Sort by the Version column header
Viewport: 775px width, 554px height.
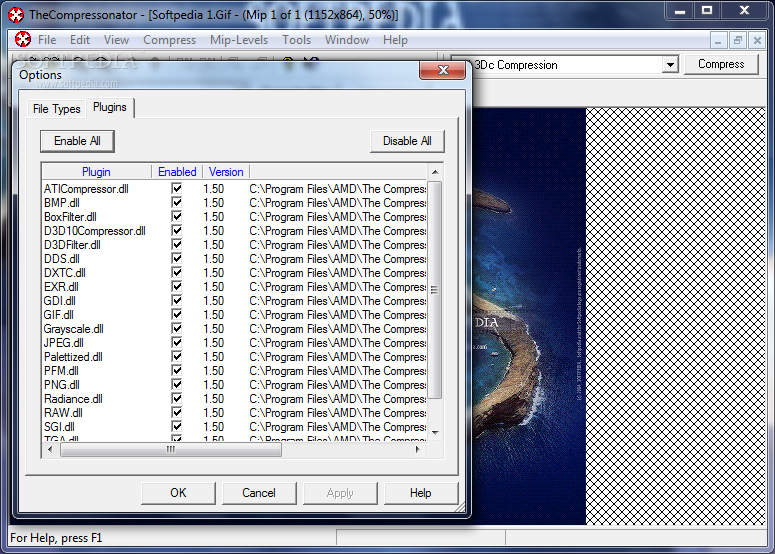(x=226, y=171)
